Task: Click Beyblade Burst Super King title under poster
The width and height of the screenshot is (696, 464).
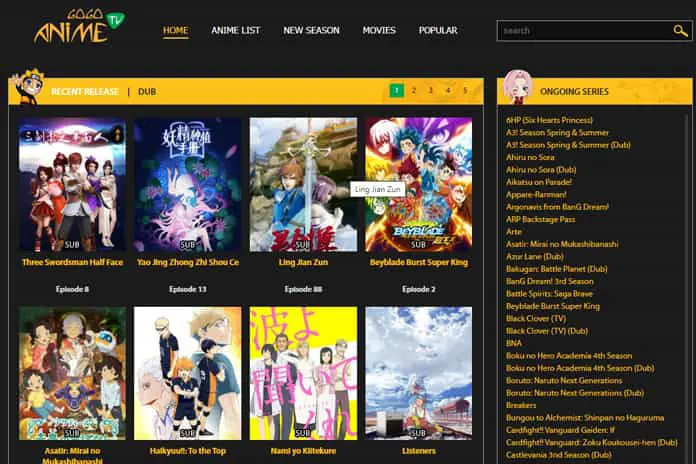Action: (419, 262)
